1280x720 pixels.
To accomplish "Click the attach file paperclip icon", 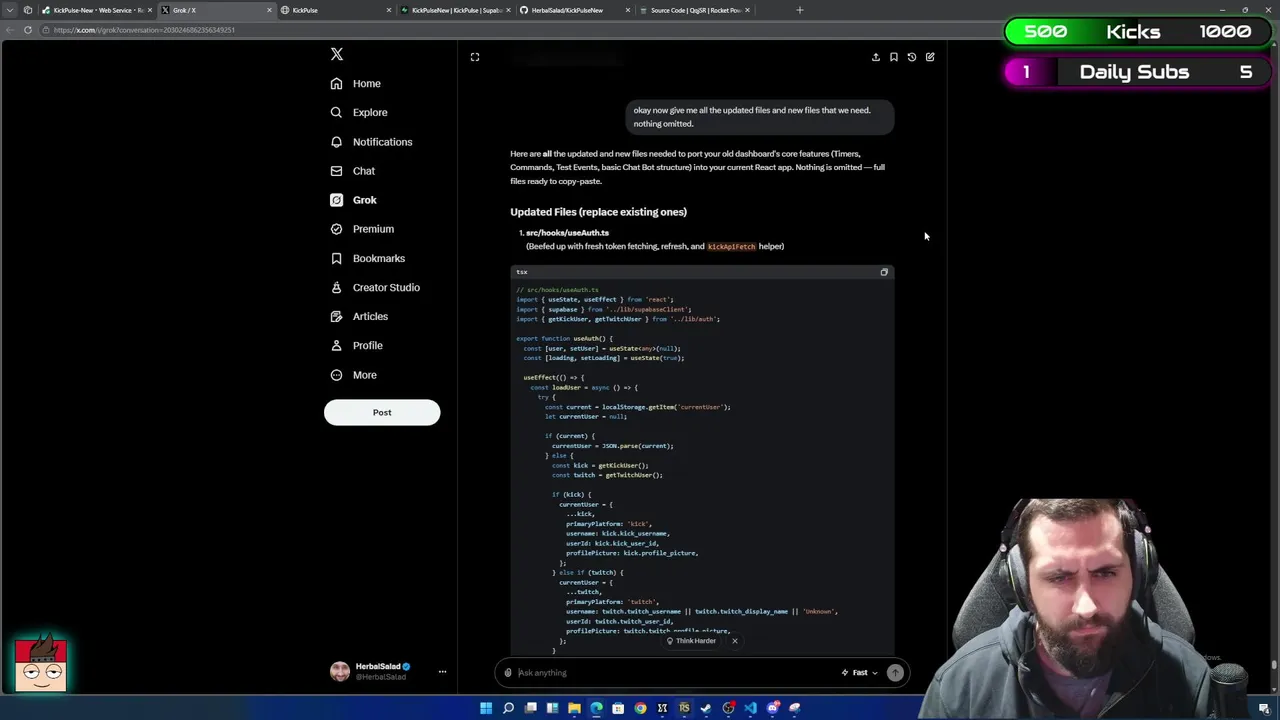I will point(508,673).
